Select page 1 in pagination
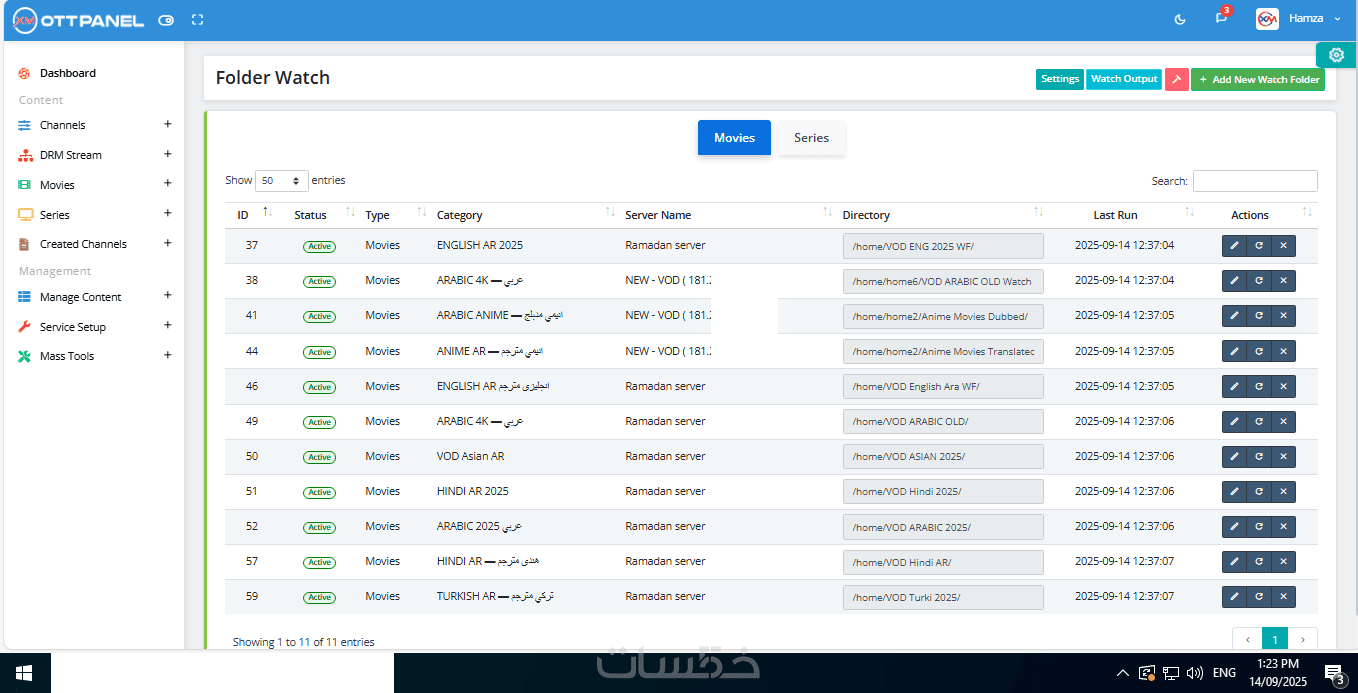The image size is (1358, 693). [1275, 639]
